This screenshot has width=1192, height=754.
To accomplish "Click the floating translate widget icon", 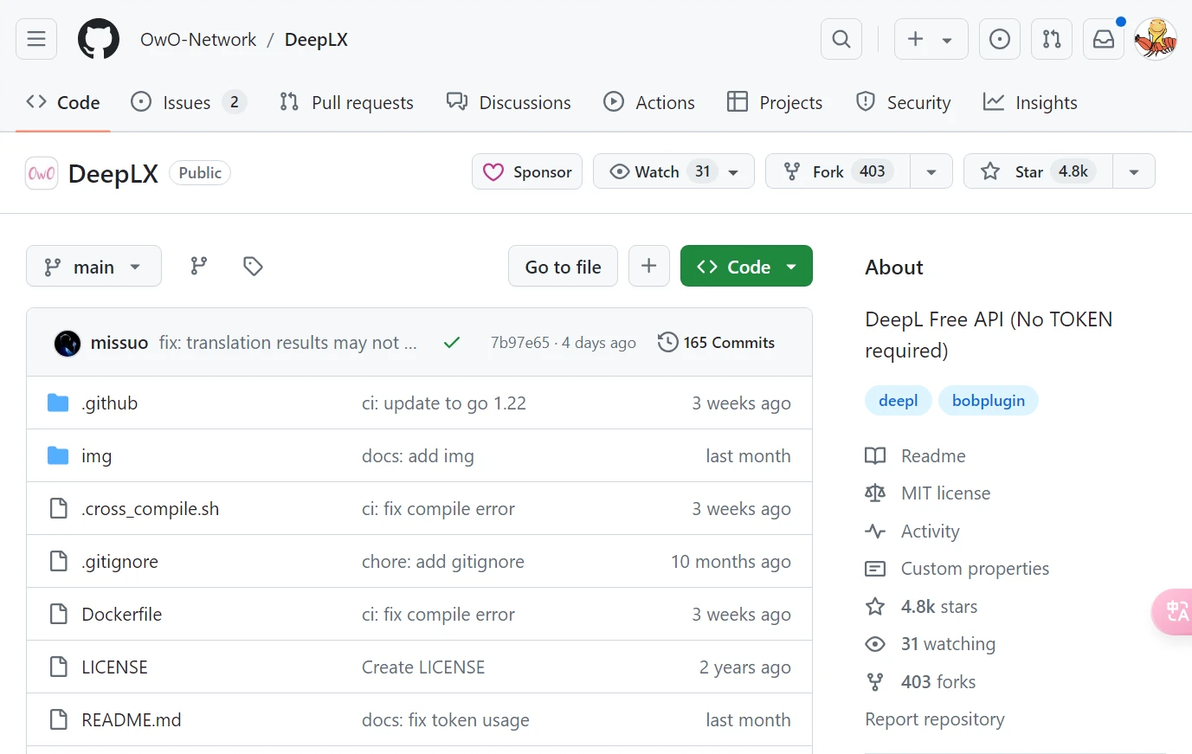I will point(1175,611).
